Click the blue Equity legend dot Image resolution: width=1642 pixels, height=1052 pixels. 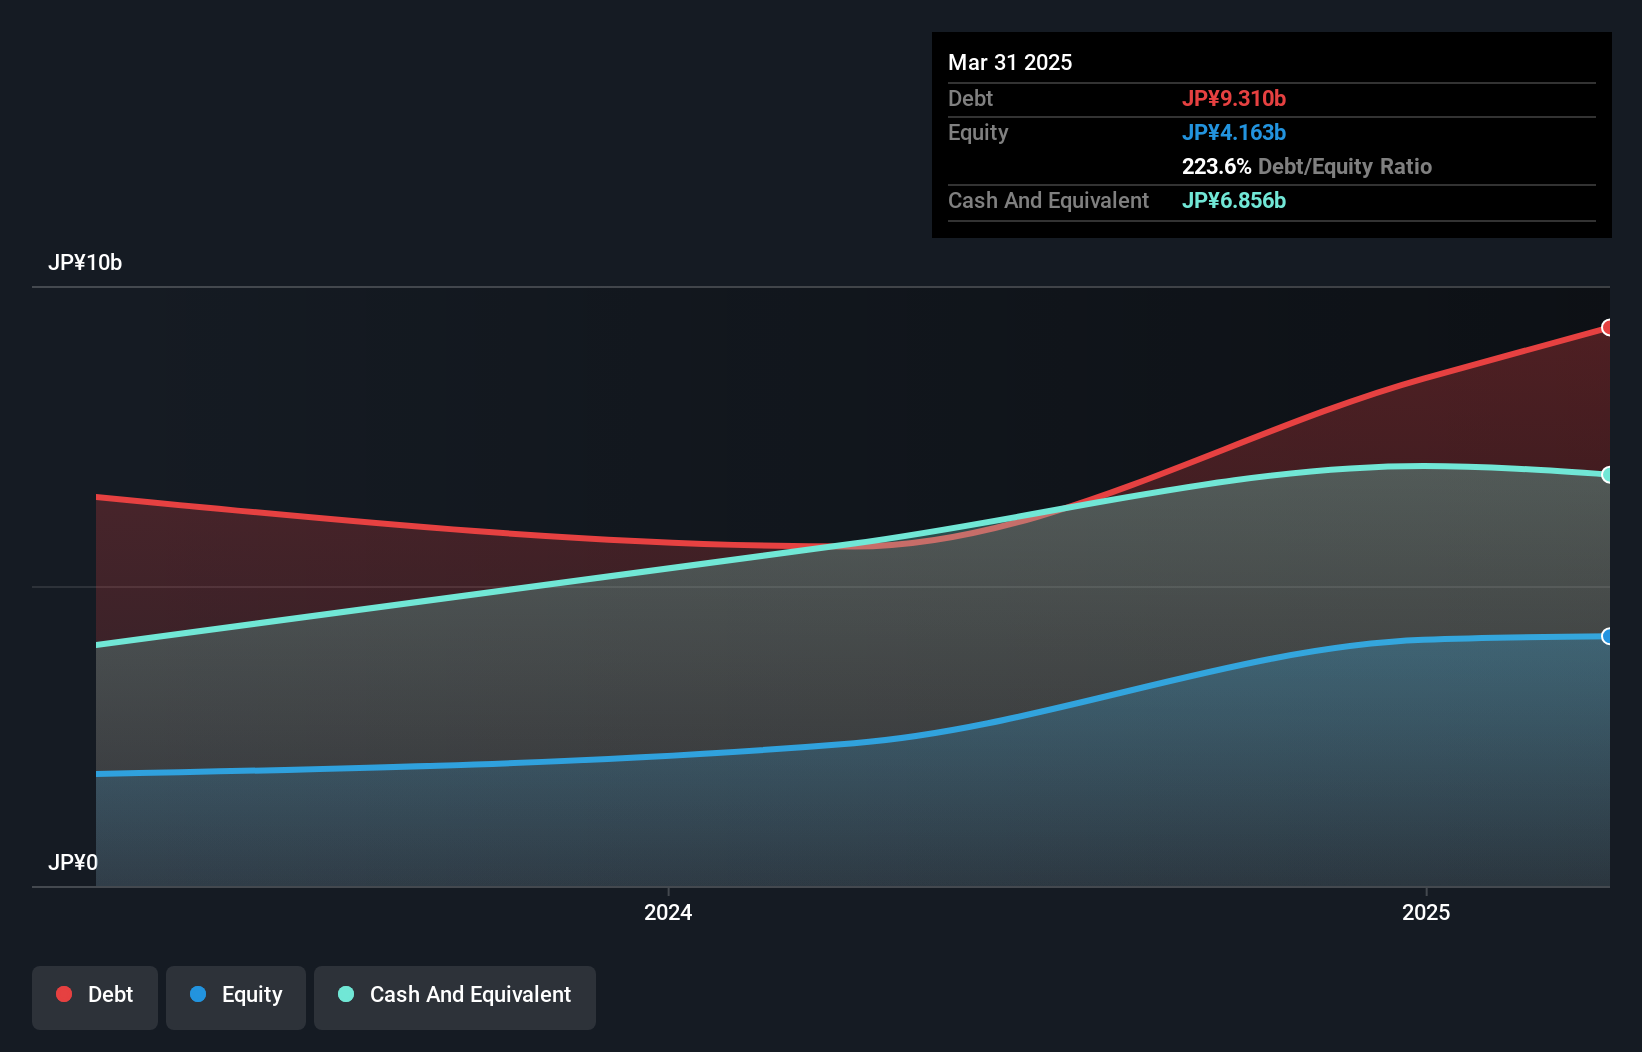point(198,994)
